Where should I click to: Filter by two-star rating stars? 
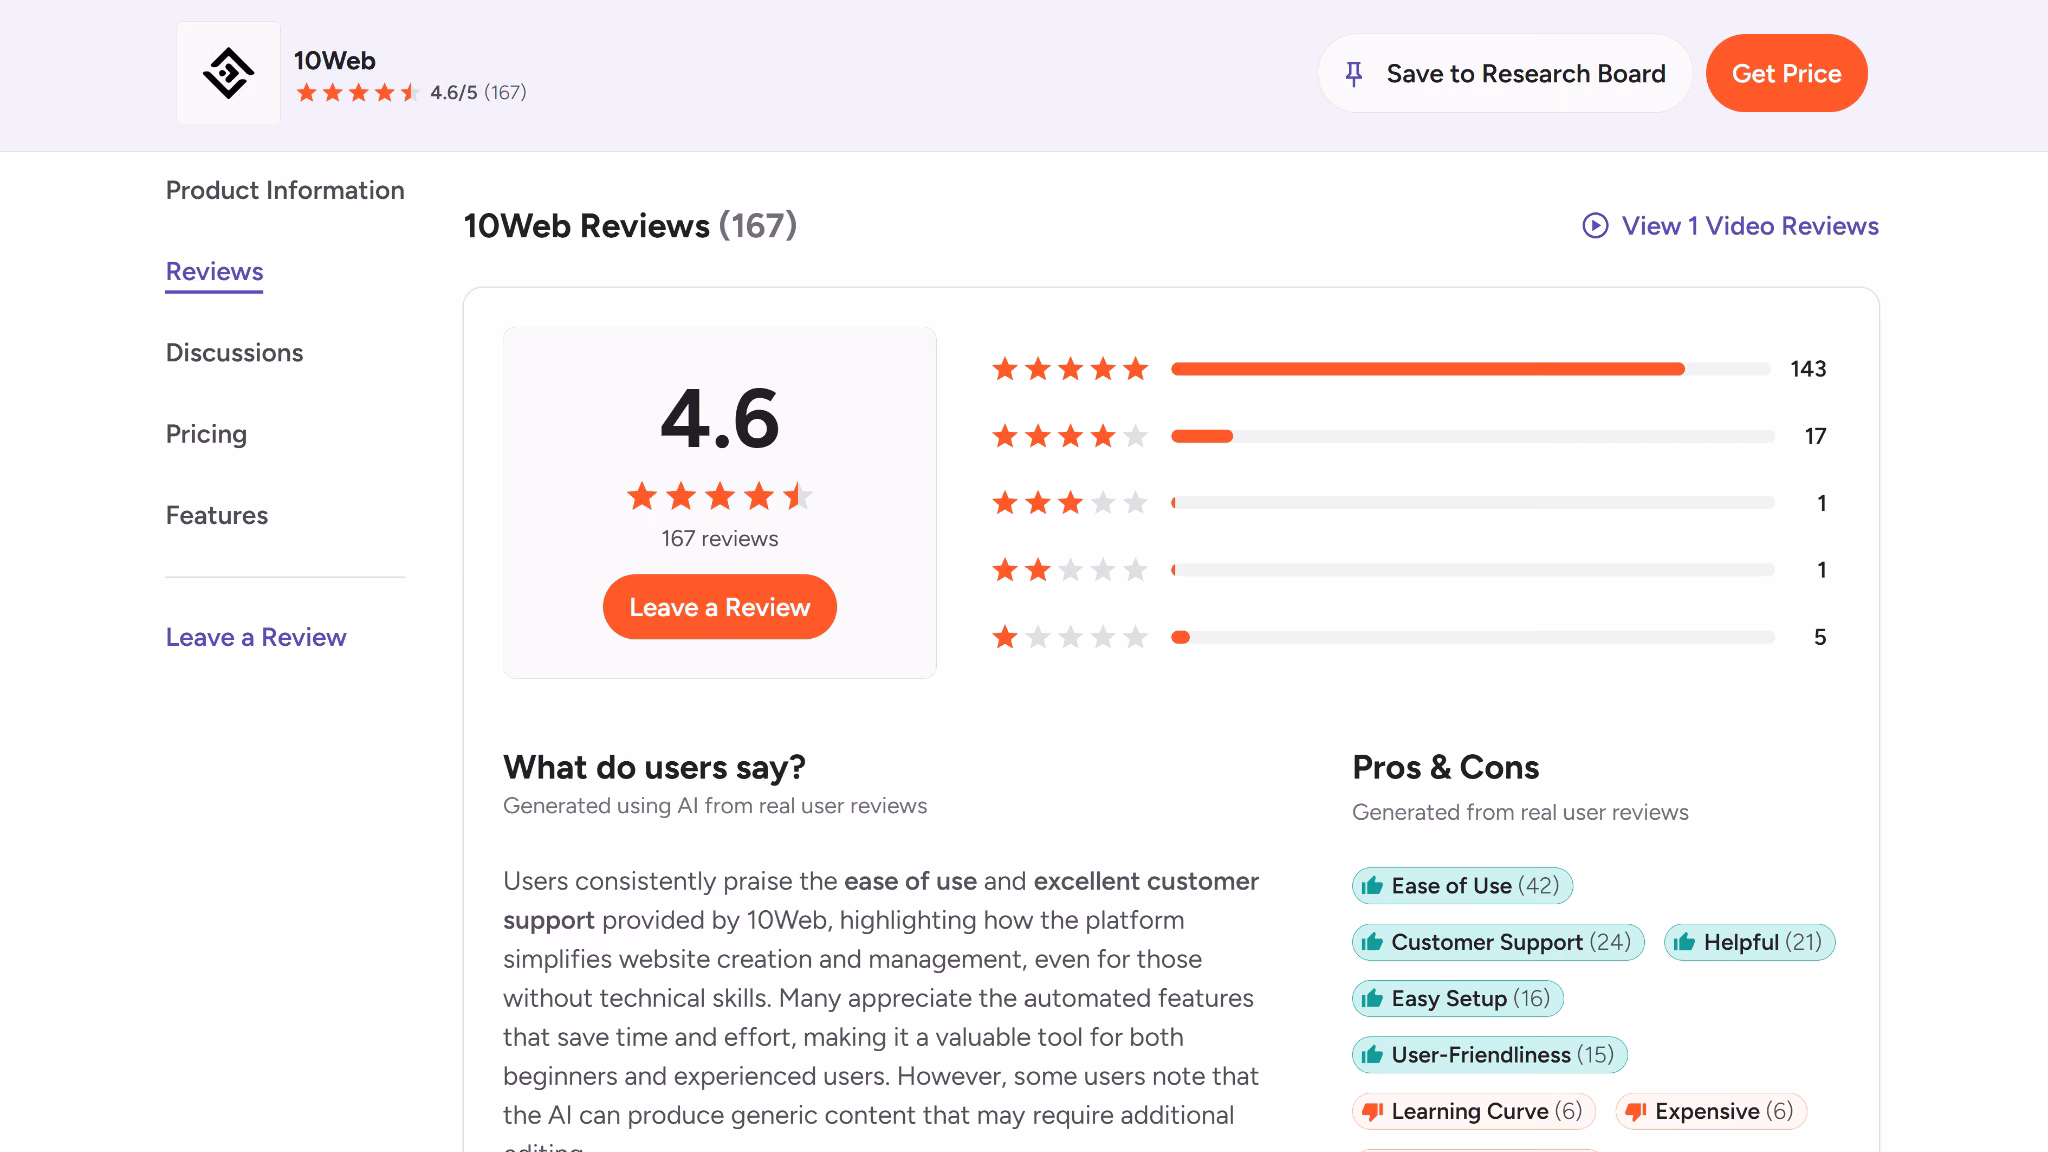point(1070,570)
